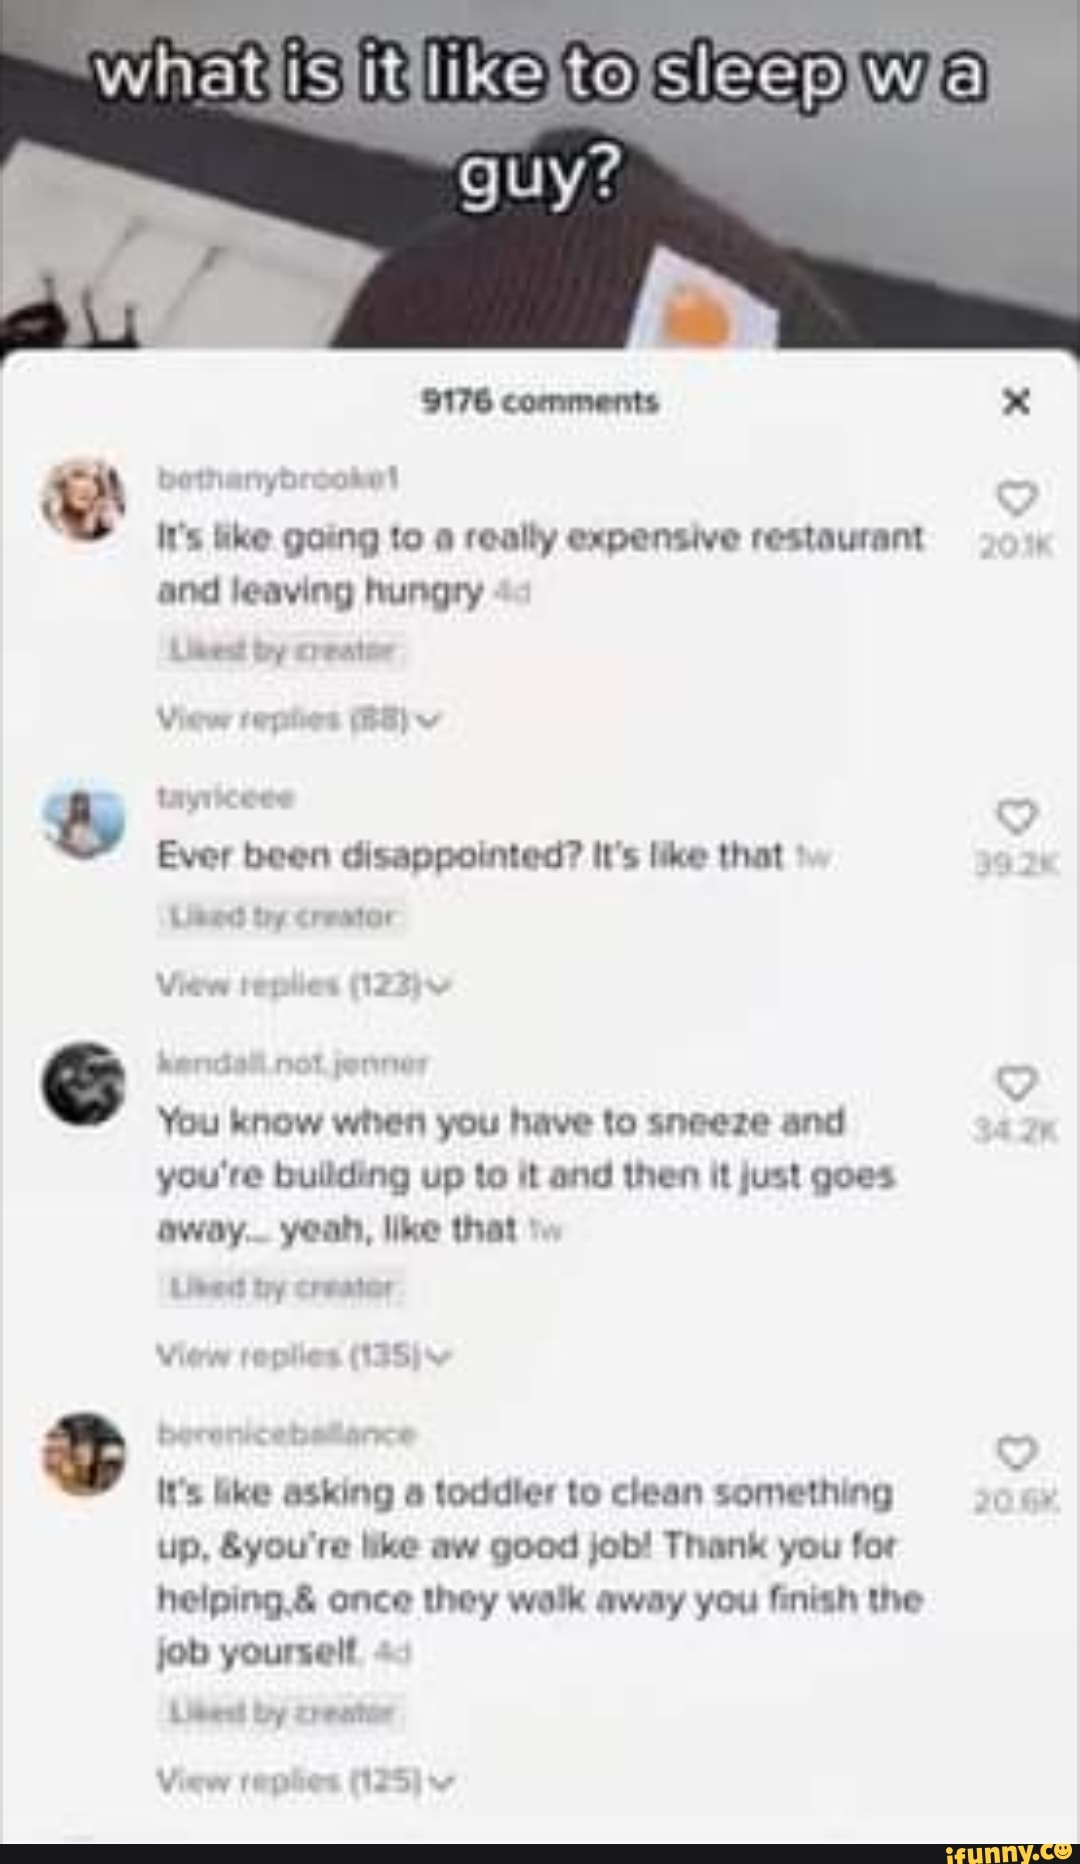1080x1864 pixels.
Task: Tap heart on berenicebalance's toddler comment
Action: coord(1016,1452)
